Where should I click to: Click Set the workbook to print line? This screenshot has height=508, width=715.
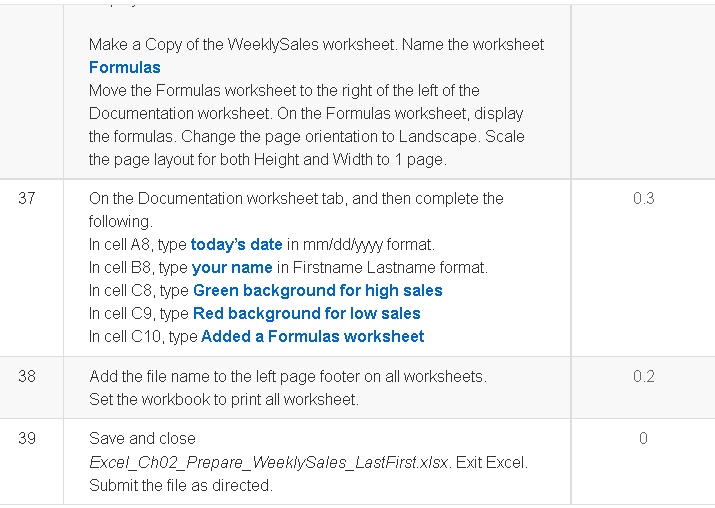tap(224, 399)
